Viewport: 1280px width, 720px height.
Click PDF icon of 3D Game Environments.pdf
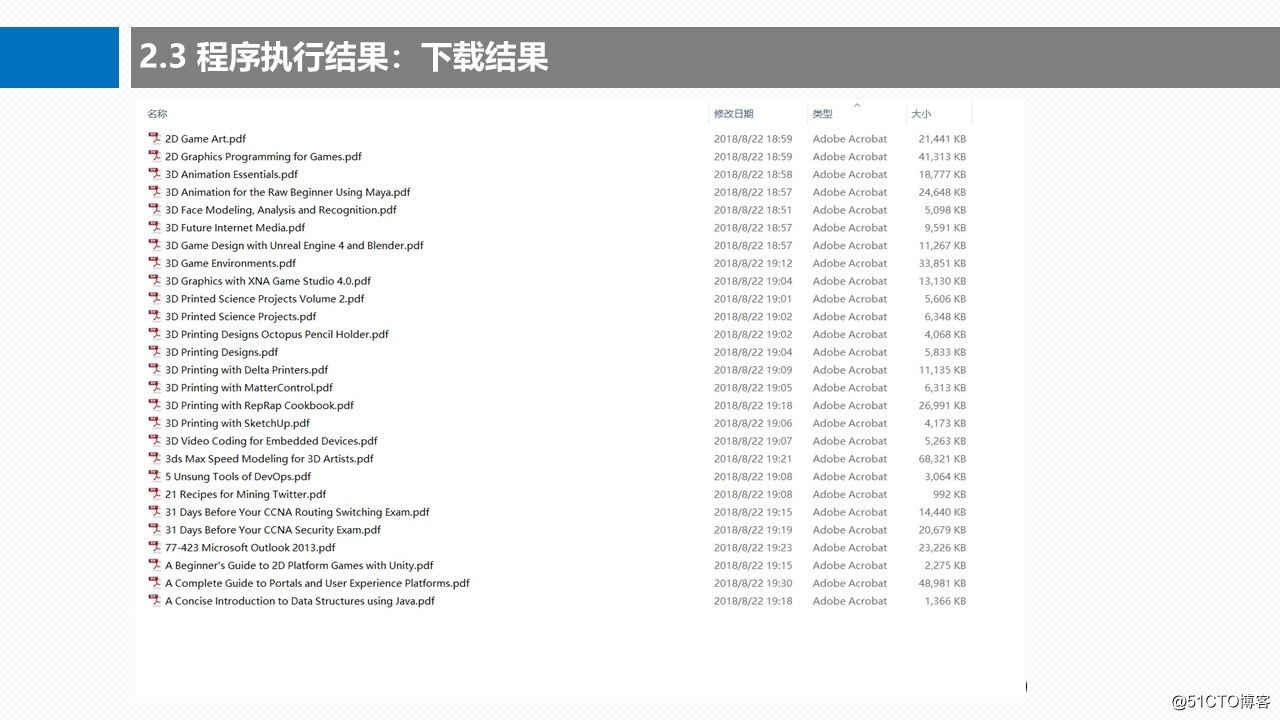click(x=155, y=263)
